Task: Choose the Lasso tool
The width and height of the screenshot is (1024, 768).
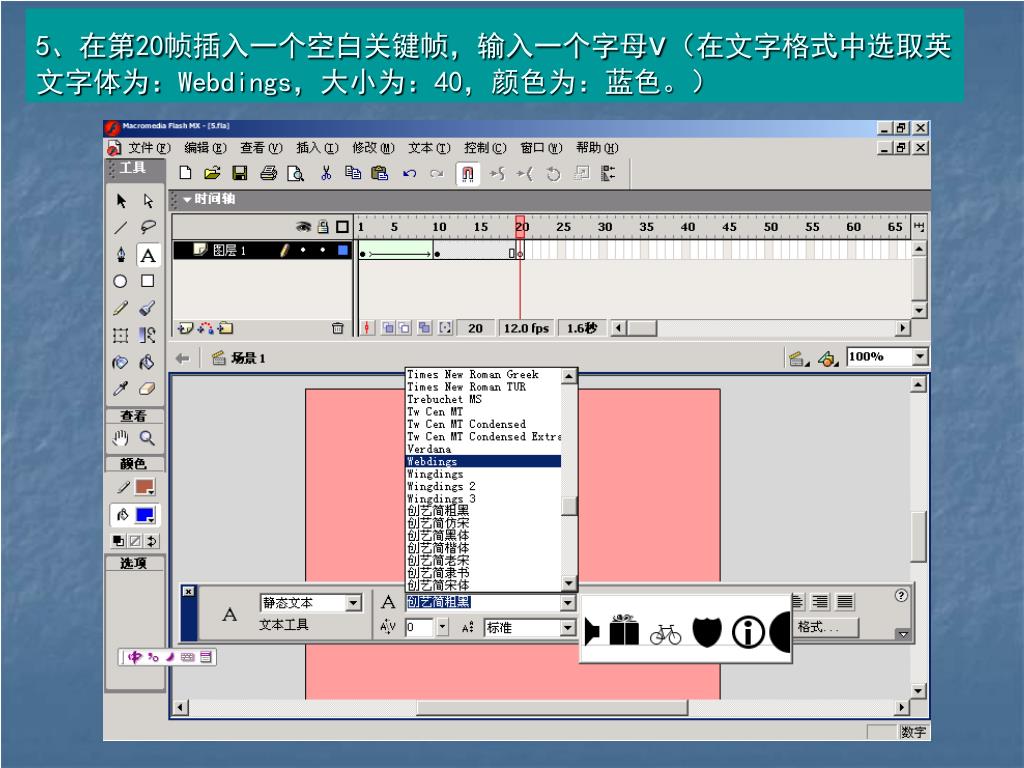Action: coord(148,227)
